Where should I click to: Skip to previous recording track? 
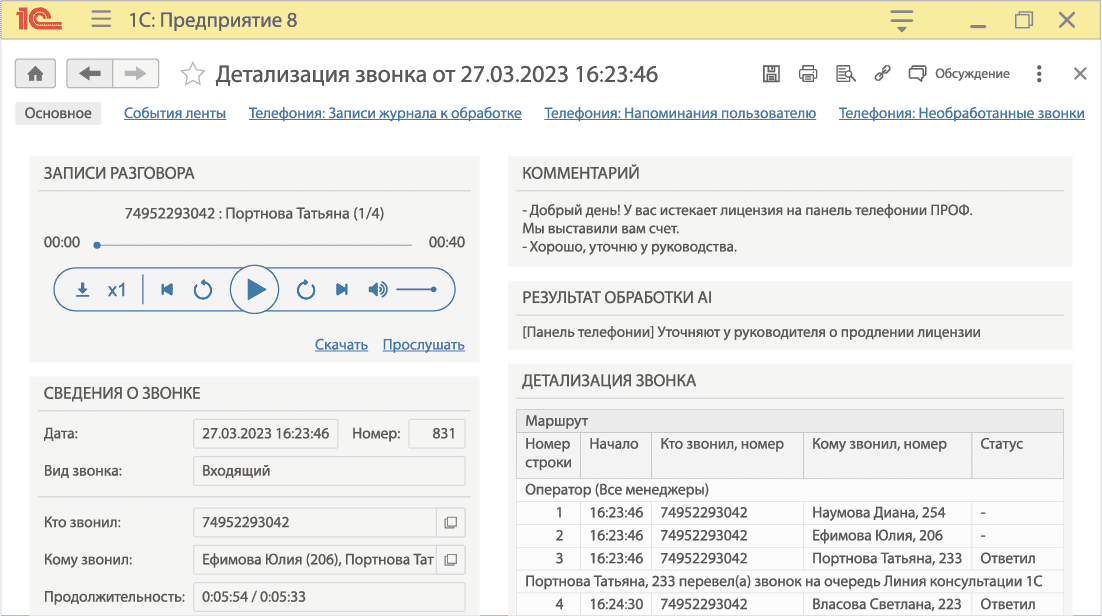coord(166,289)
